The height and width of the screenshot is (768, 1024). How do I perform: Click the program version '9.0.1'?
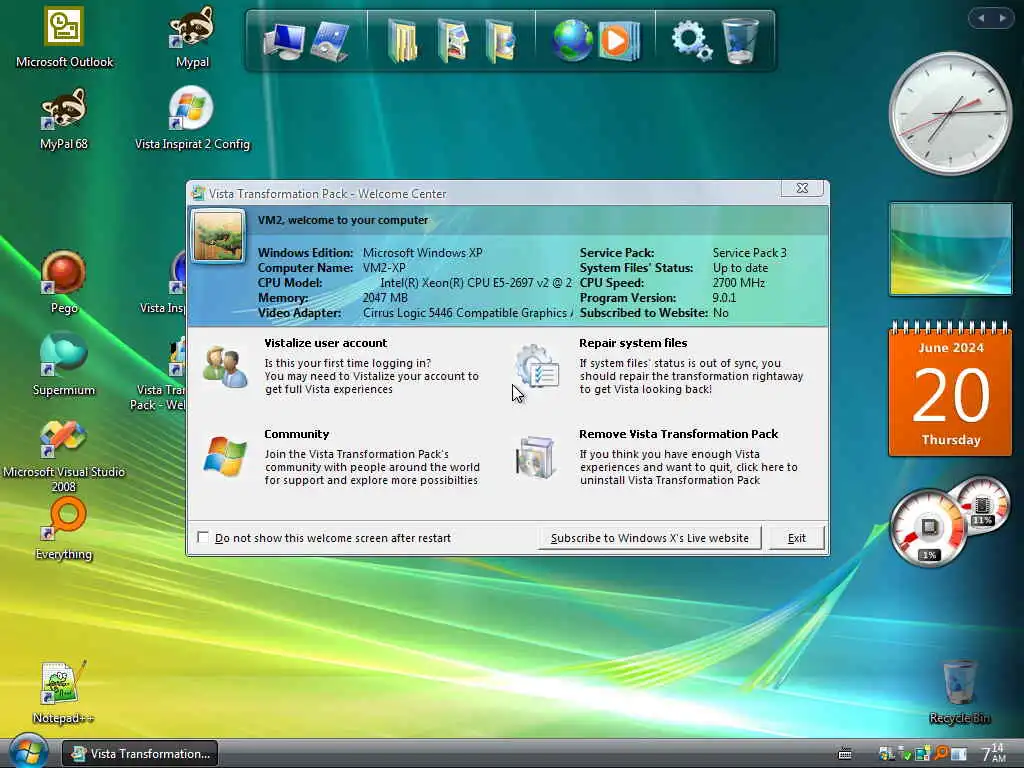pyautogui.click(x=724, y=298)
